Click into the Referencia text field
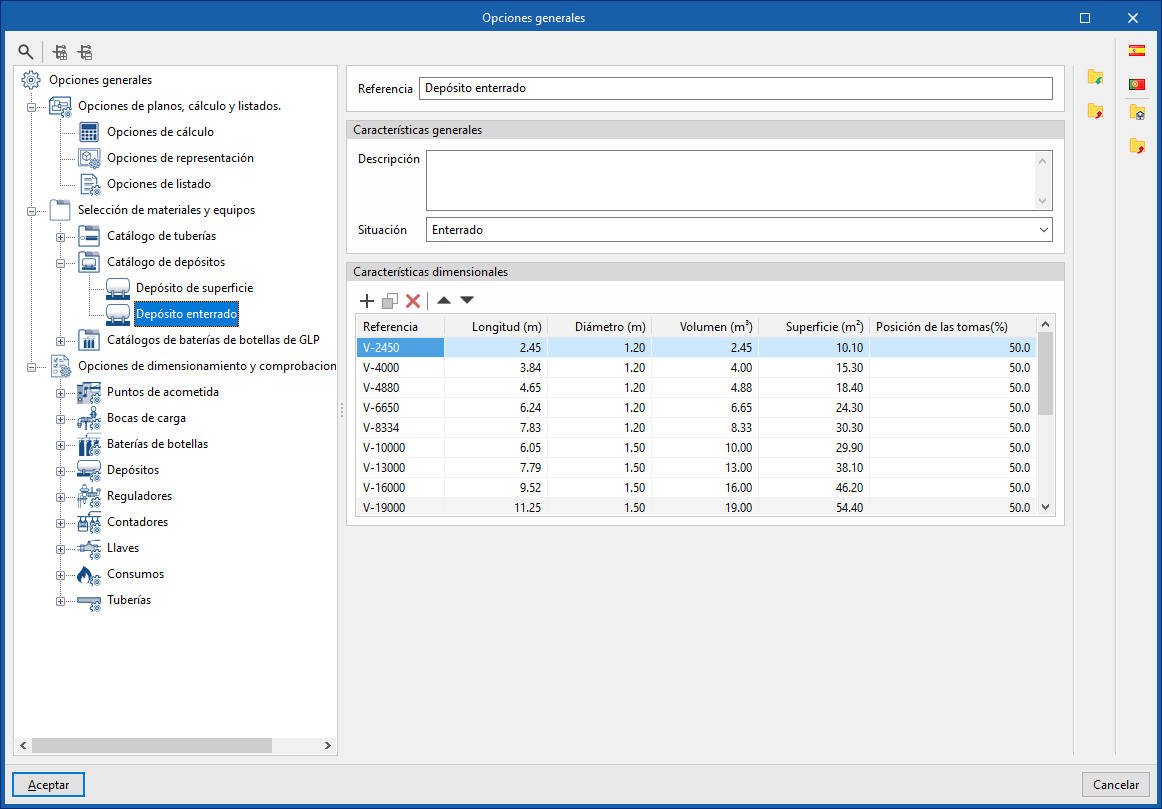 [x=735, y=88]
